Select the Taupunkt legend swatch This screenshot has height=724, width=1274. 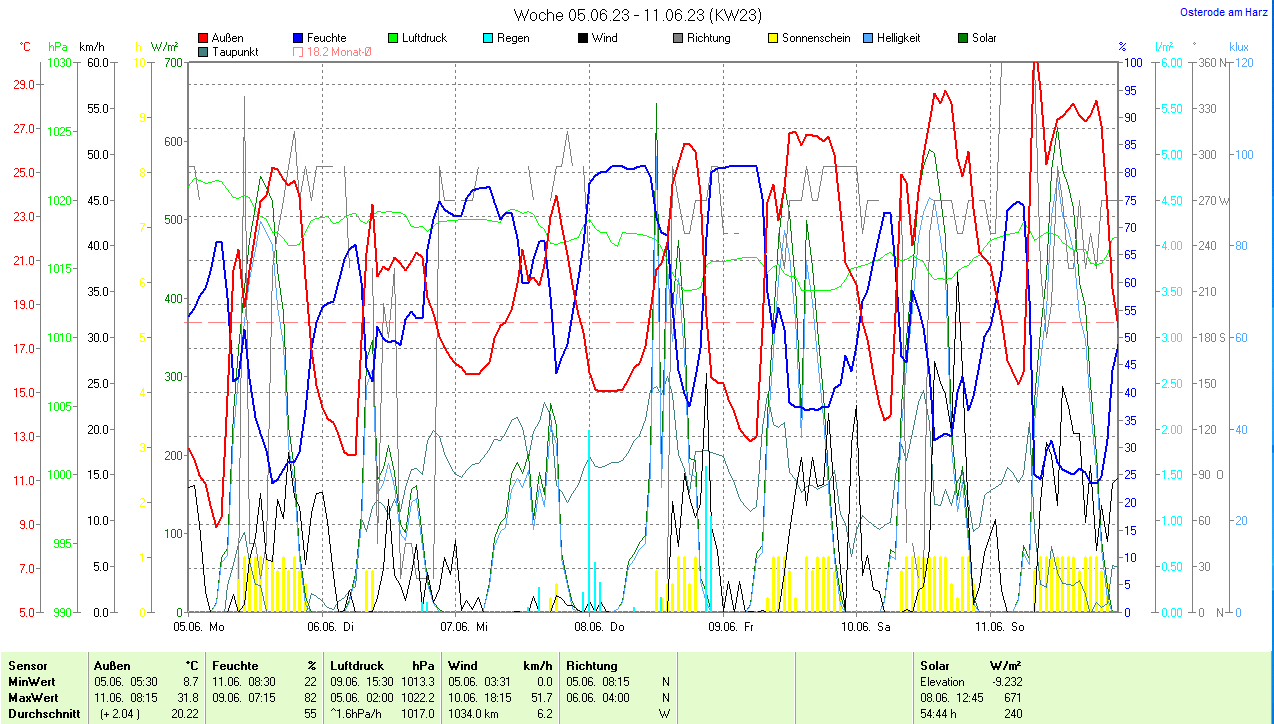tap(204, 52)
